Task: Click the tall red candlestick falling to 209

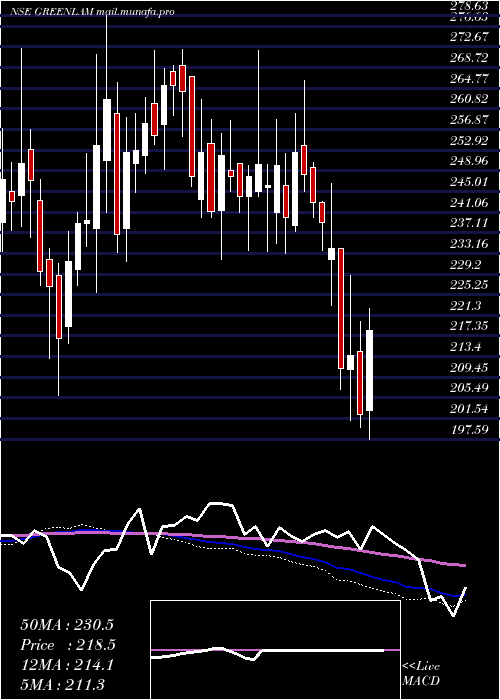Action: [x=341, y=308]
